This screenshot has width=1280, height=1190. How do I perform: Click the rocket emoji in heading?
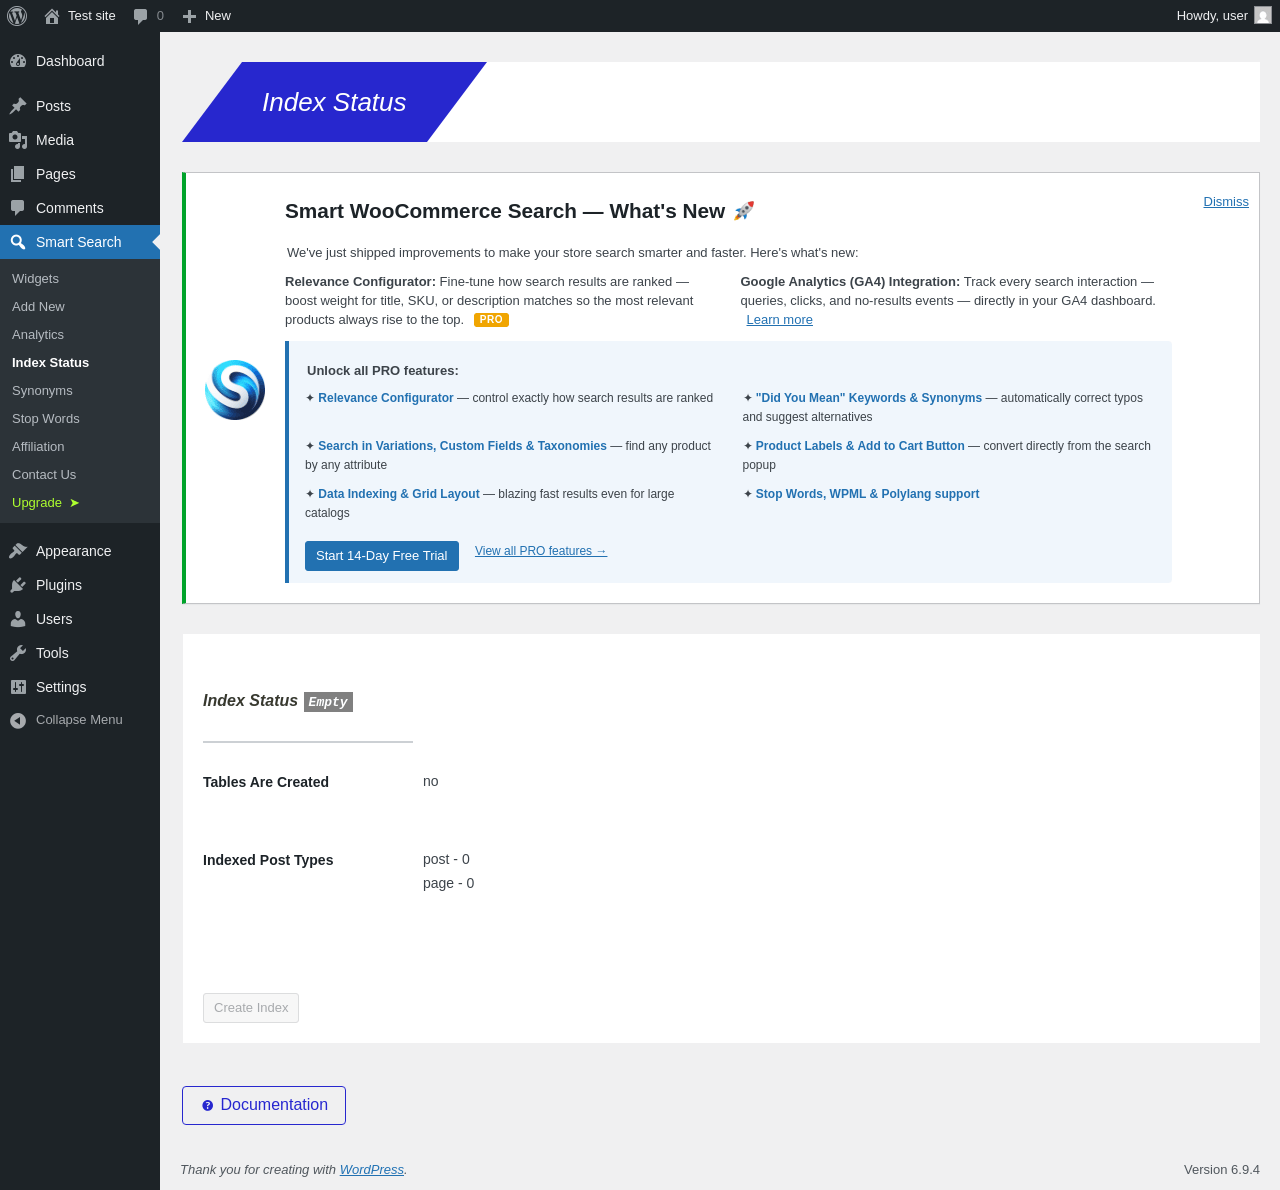[x=744, y=211]
